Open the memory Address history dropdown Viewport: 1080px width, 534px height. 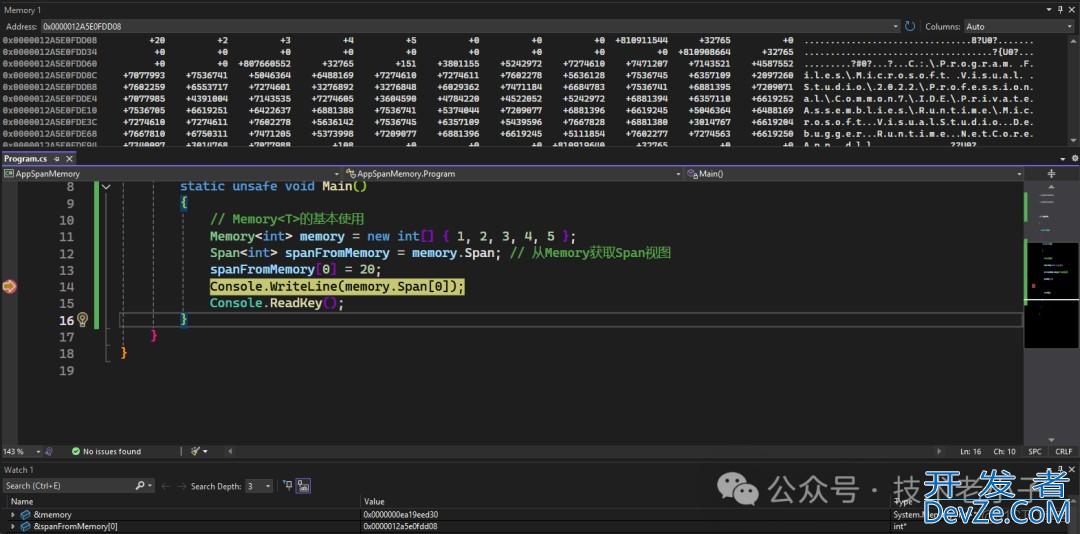tap(896, 26)
